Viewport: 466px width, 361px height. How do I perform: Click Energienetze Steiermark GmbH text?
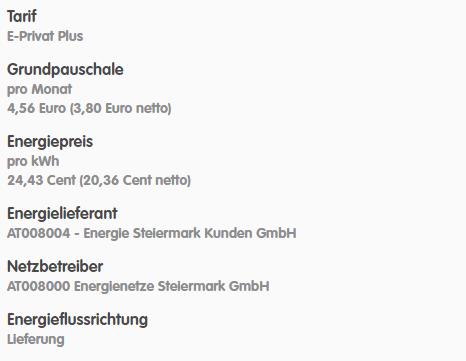pyautogui.click(x=172, y=286)
